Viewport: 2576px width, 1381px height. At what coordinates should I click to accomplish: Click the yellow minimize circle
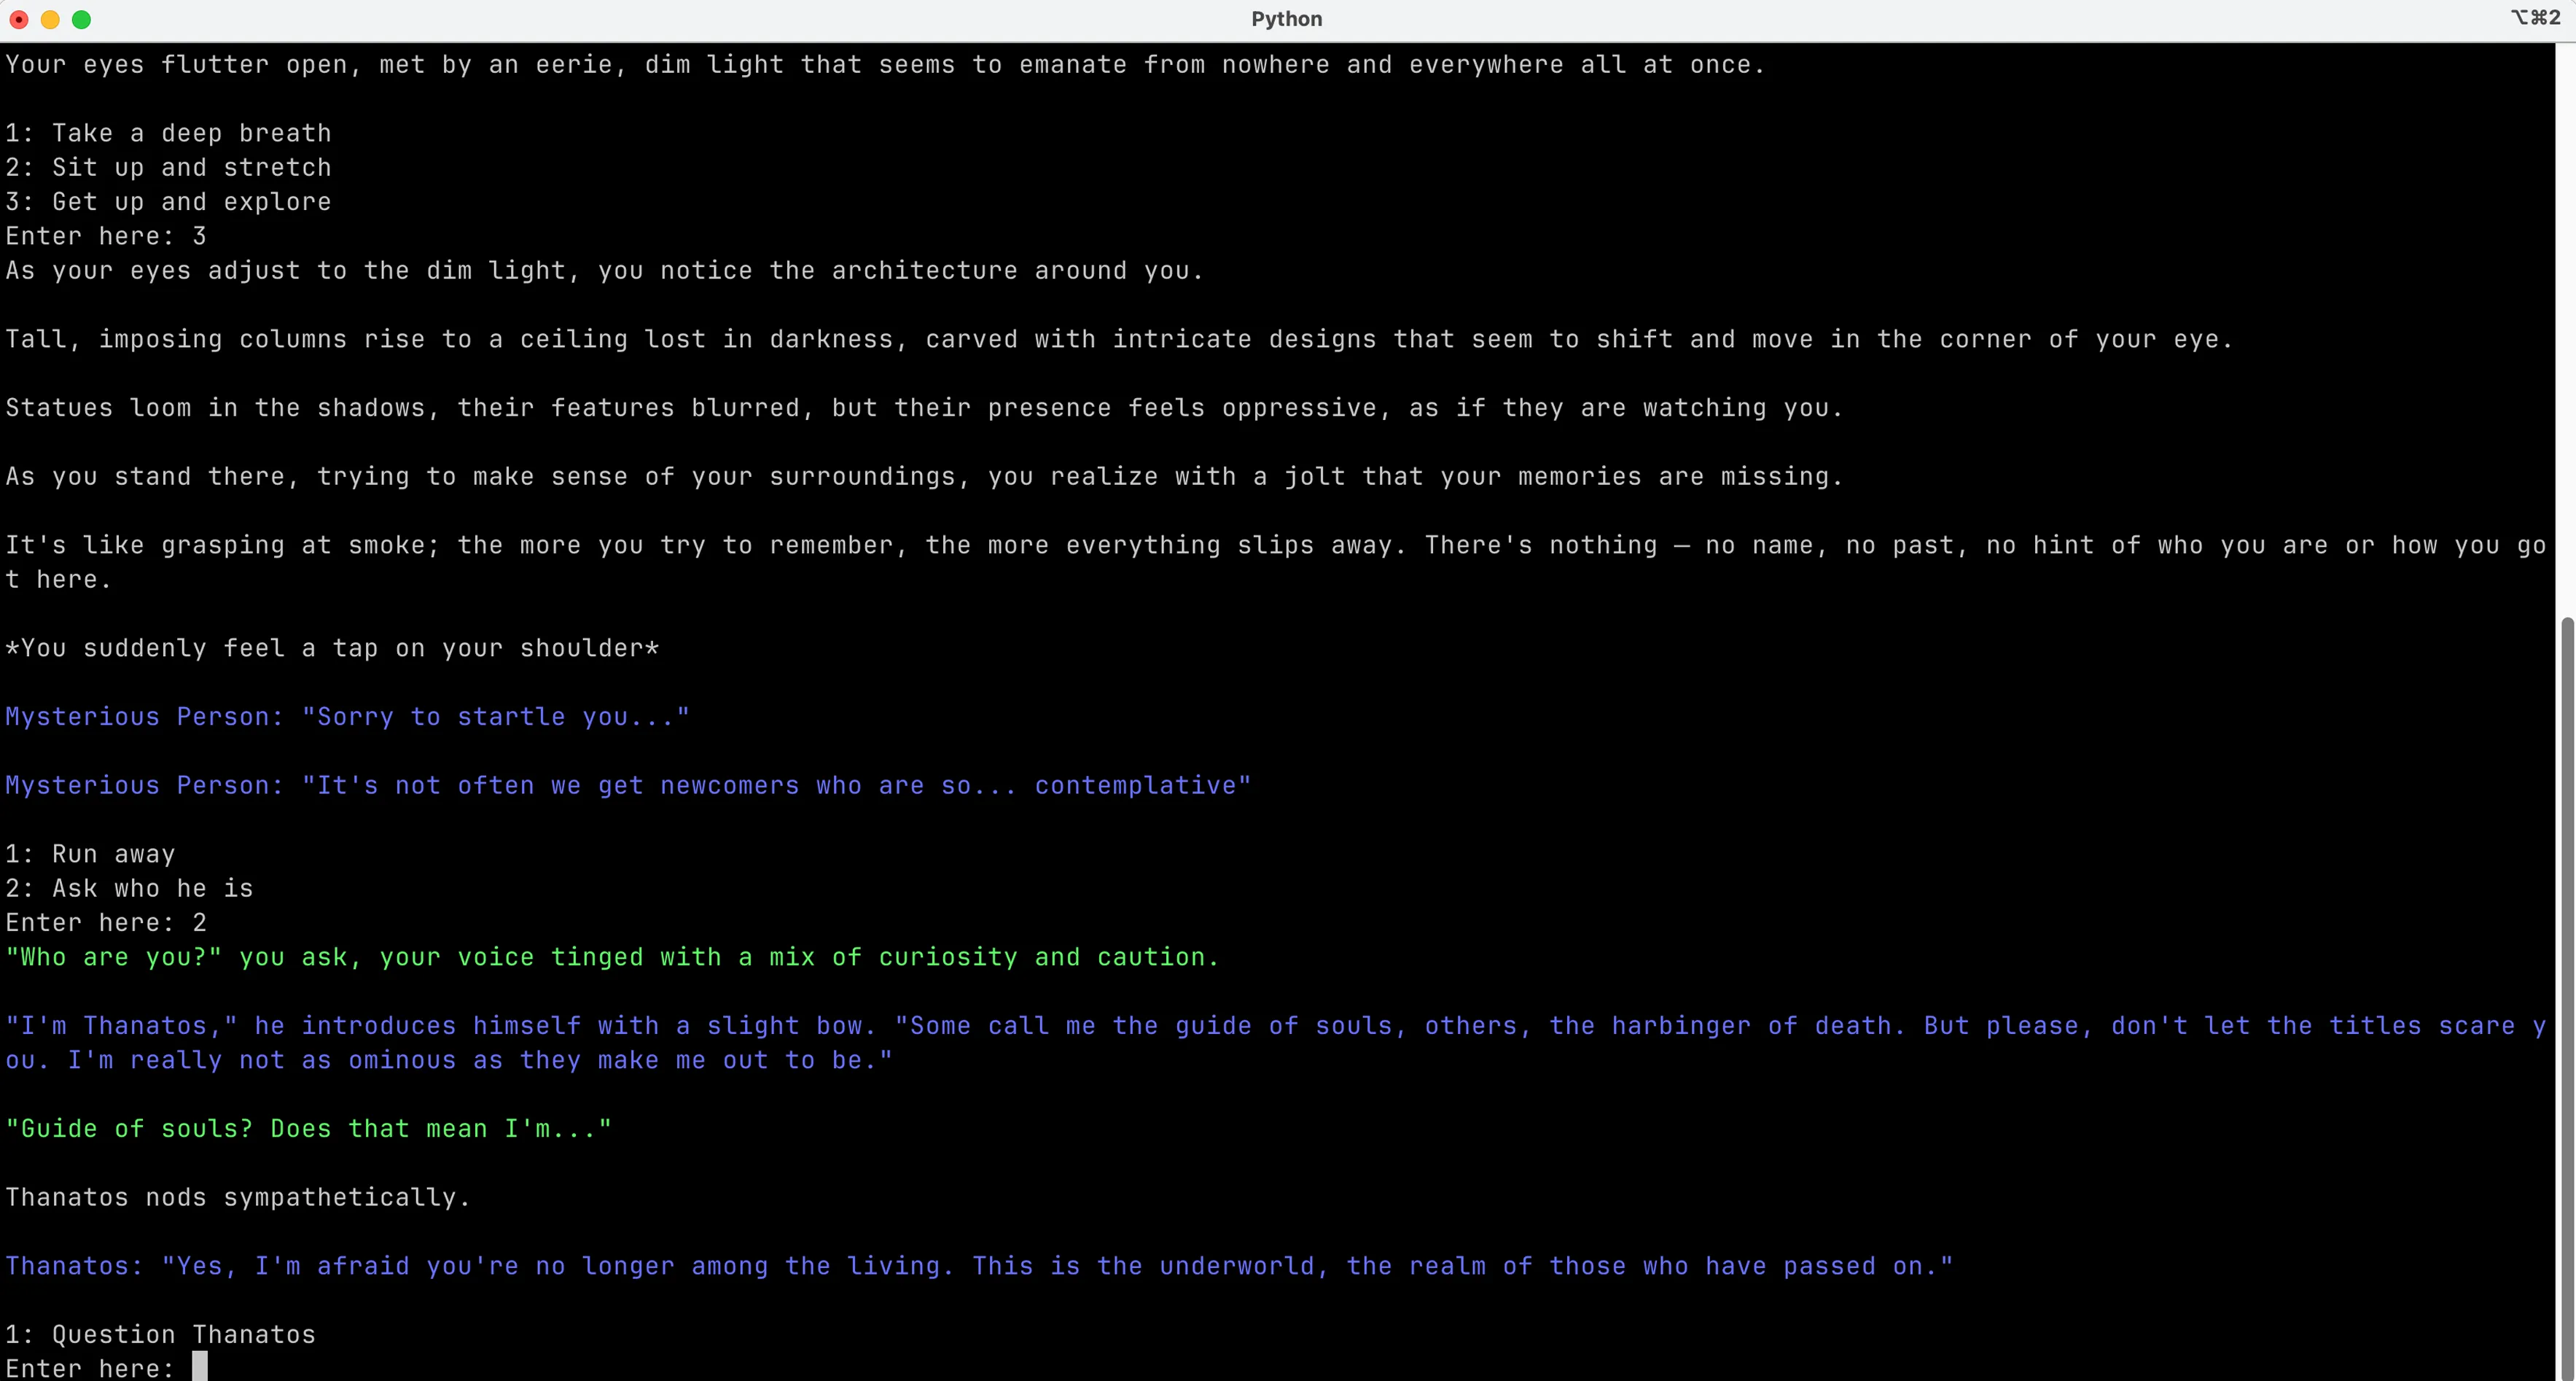tap(50, 18)
